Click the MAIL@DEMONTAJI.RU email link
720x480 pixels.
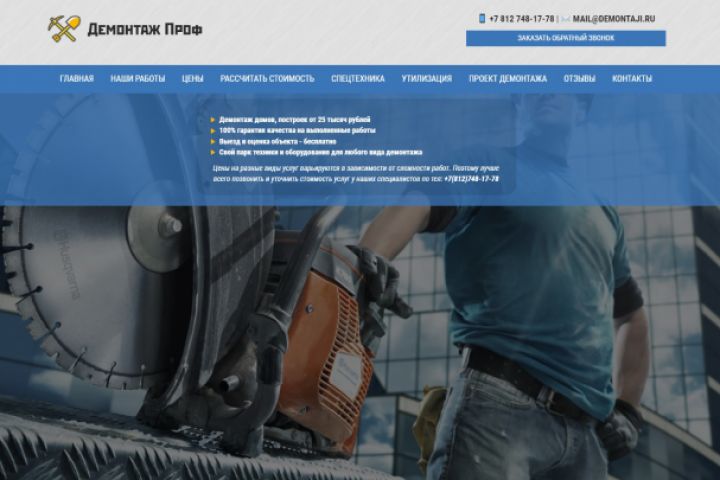tap(613, 19)
